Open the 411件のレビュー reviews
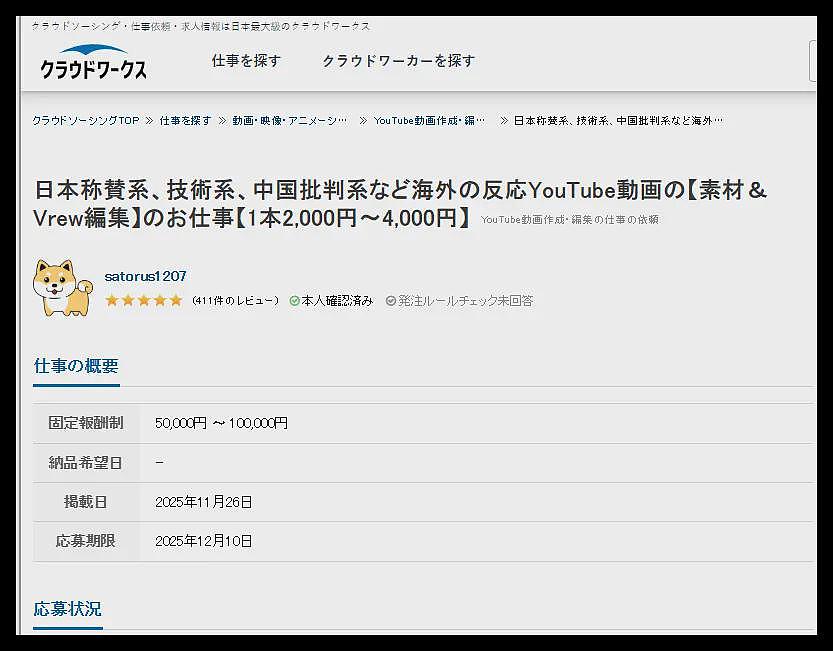The width and height of the screenshot is (833, 651). click(235, 301)
